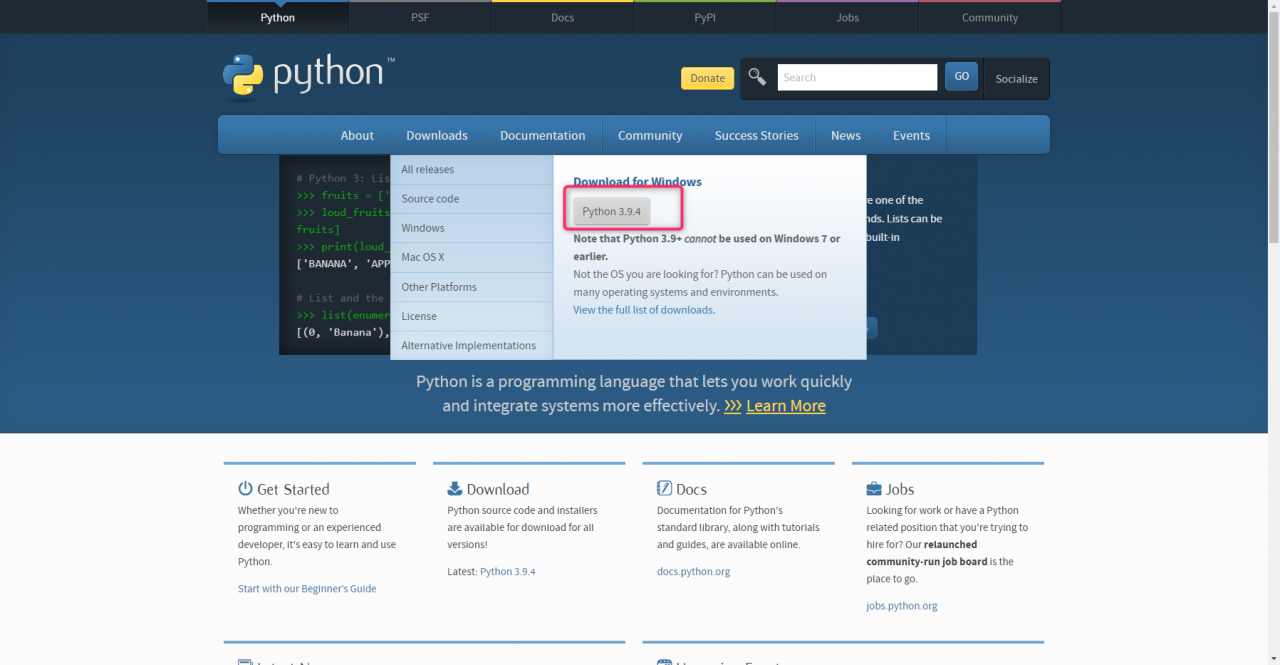This screenshot has height=665, width=1280.
Task: Download Python 3.9.4 for Windows
Action: point(612,212)
